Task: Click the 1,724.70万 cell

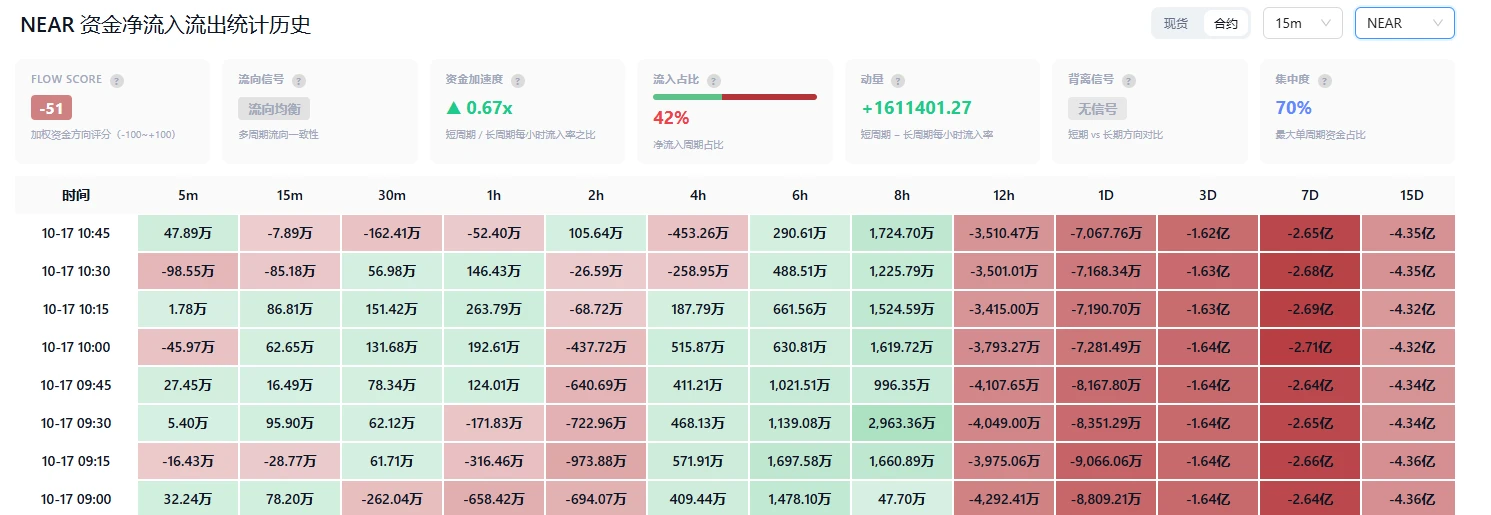Action: [902, 233]
